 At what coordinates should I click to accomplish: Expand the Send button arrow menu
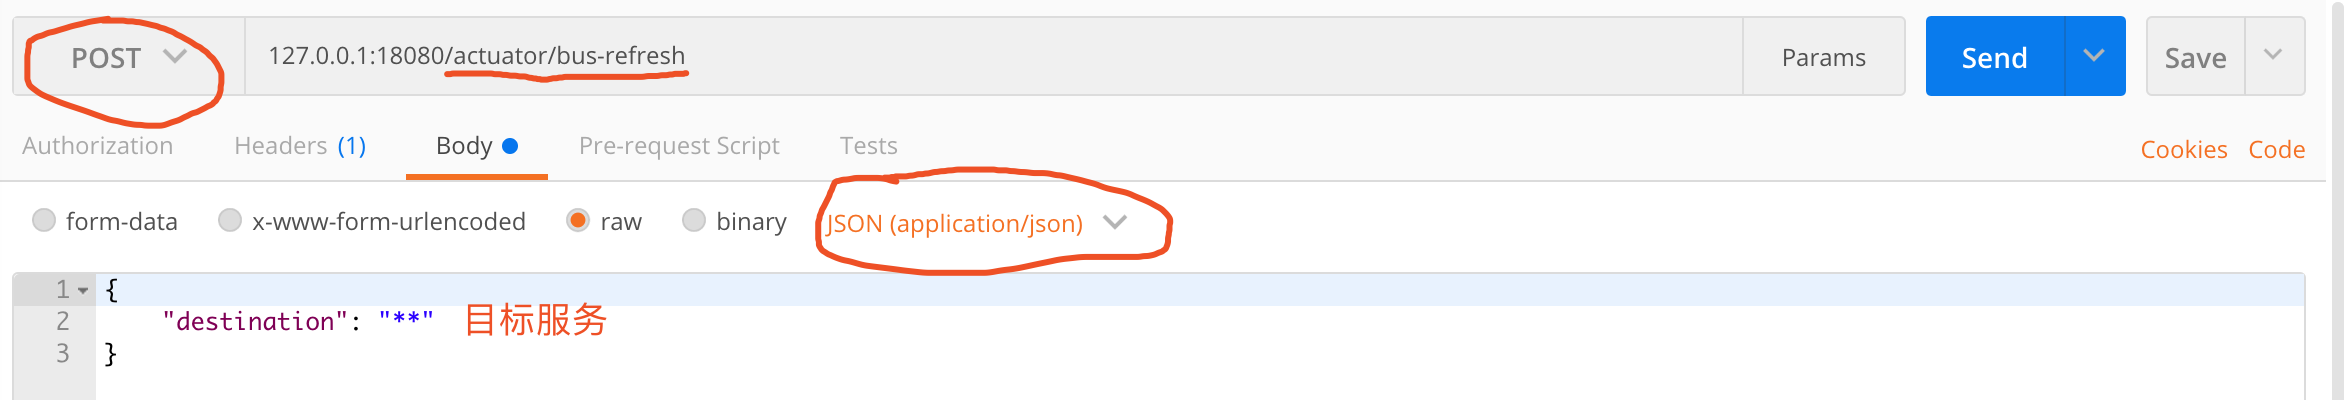point(2094,56)
